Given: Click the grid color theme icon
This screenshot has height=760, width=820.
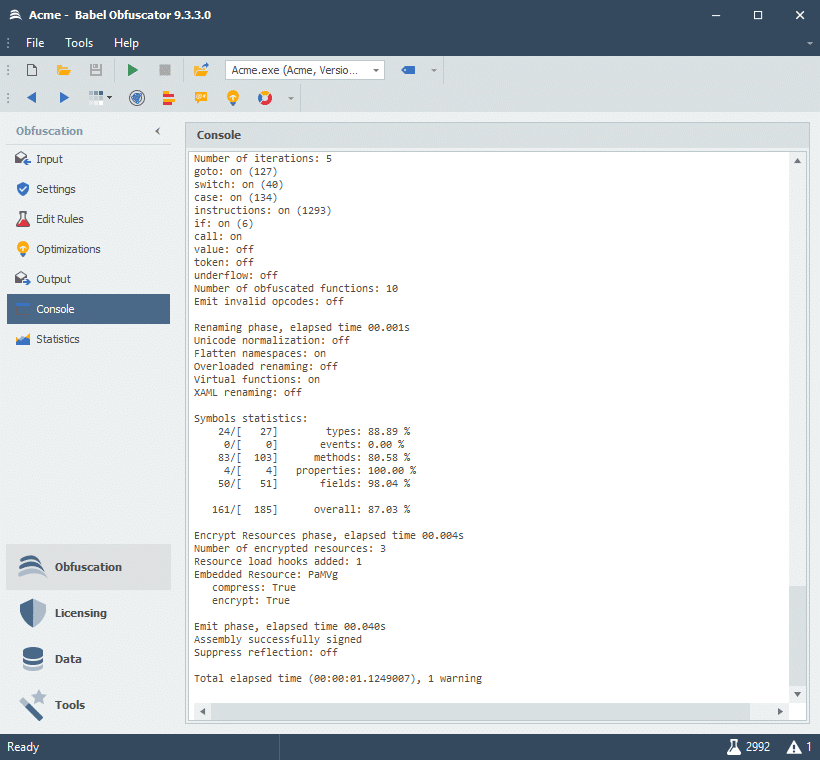Looking at the screenshot, I should [96, 97].
